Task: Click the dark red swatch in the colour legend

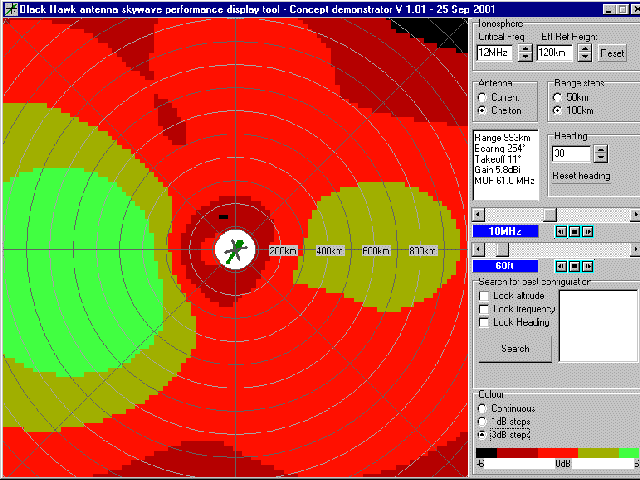Action: tap(518, 453)
